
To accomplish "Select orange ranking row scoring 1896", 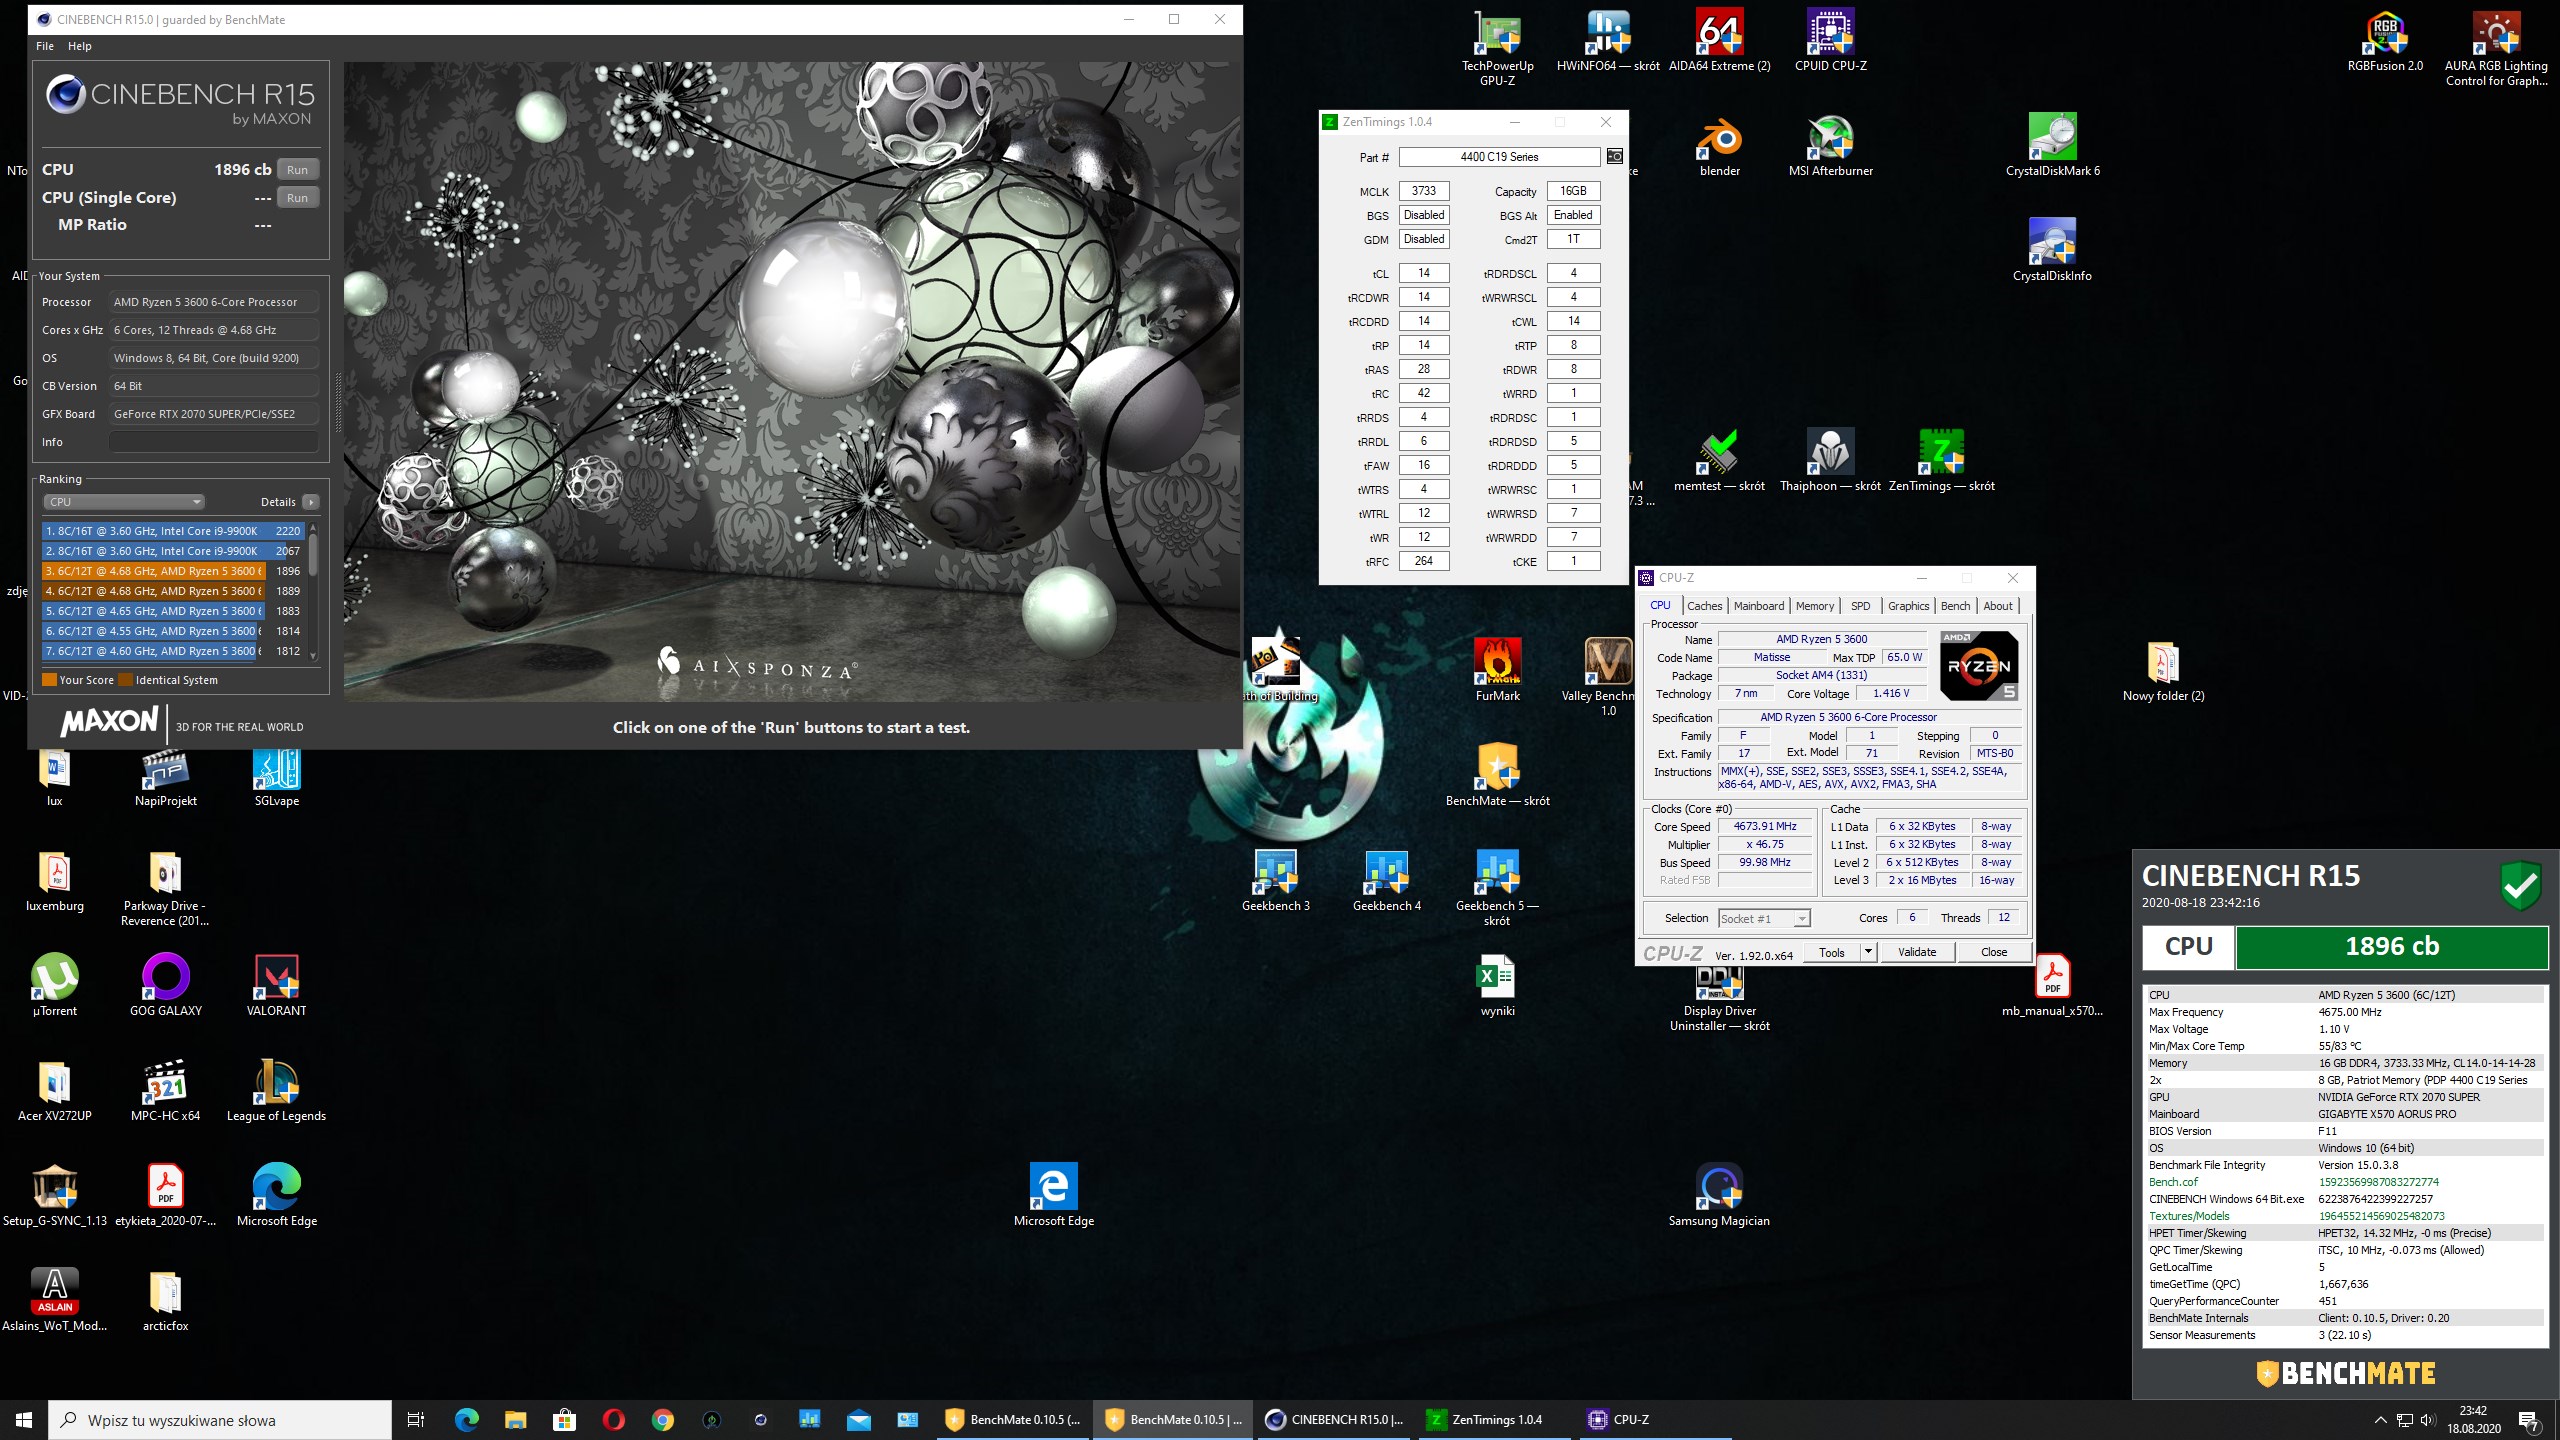I will click(172, 571).
